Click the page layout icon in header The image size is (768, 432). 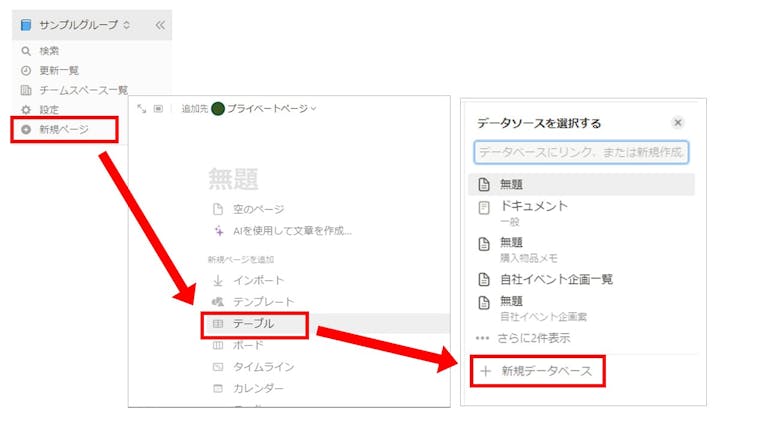(158, 108)
